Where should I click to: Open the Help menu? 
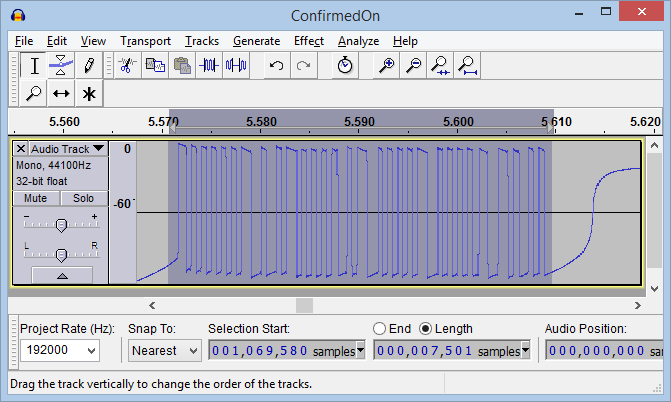(405, 41)
